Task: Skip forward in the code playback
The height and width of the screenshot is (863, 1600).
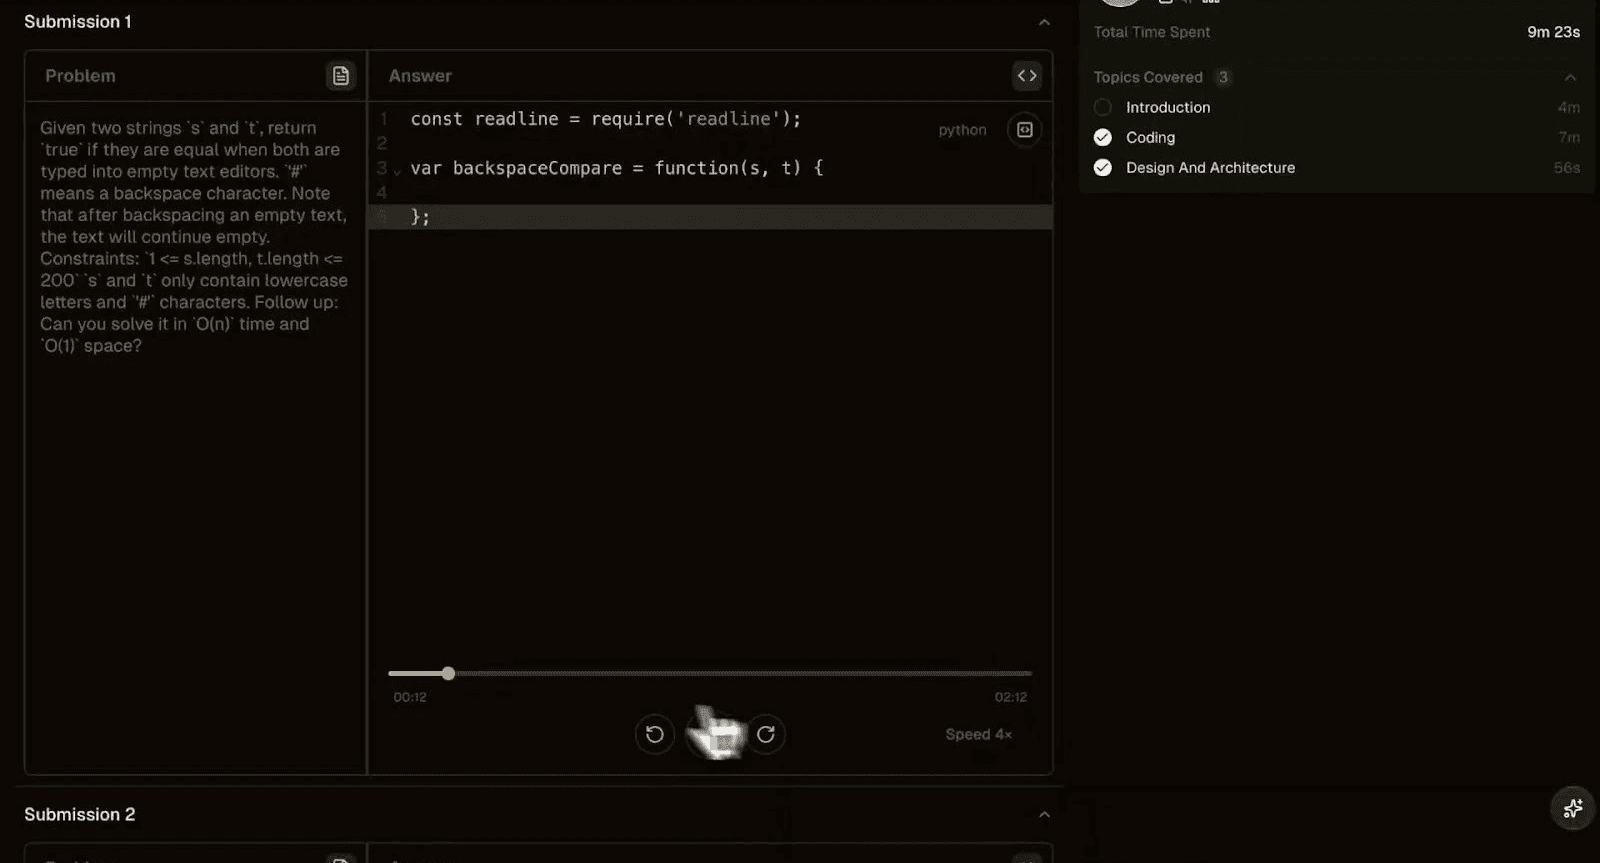Action: (x=766, y=735)
